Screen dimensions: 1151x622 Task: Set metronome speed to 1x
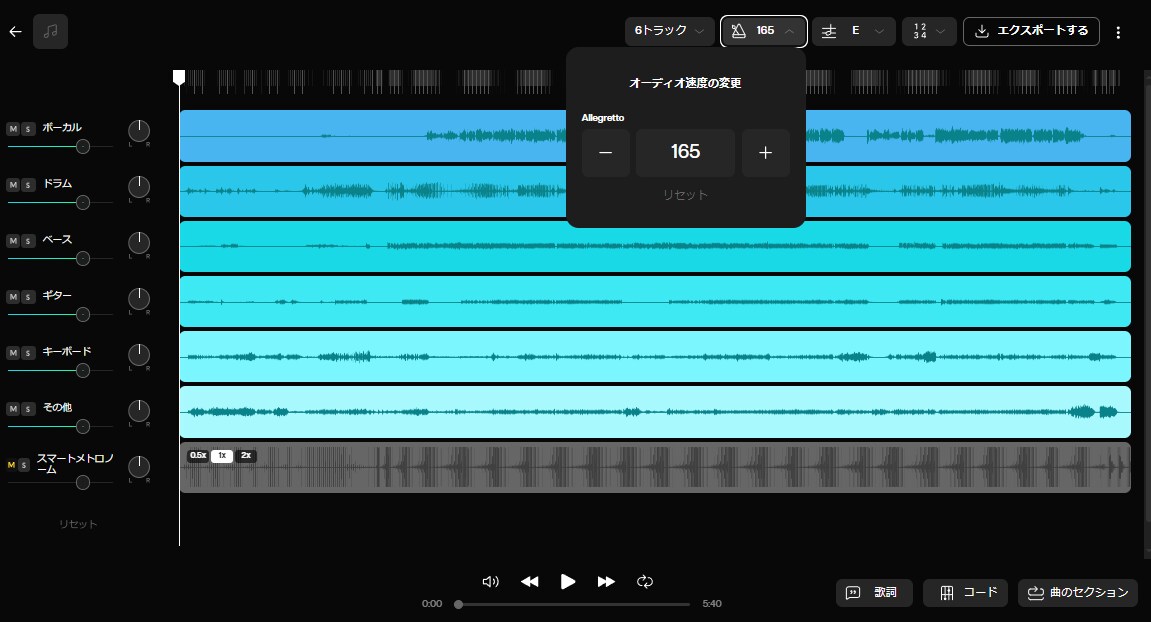pyautogui.click(x=222, y=456)
